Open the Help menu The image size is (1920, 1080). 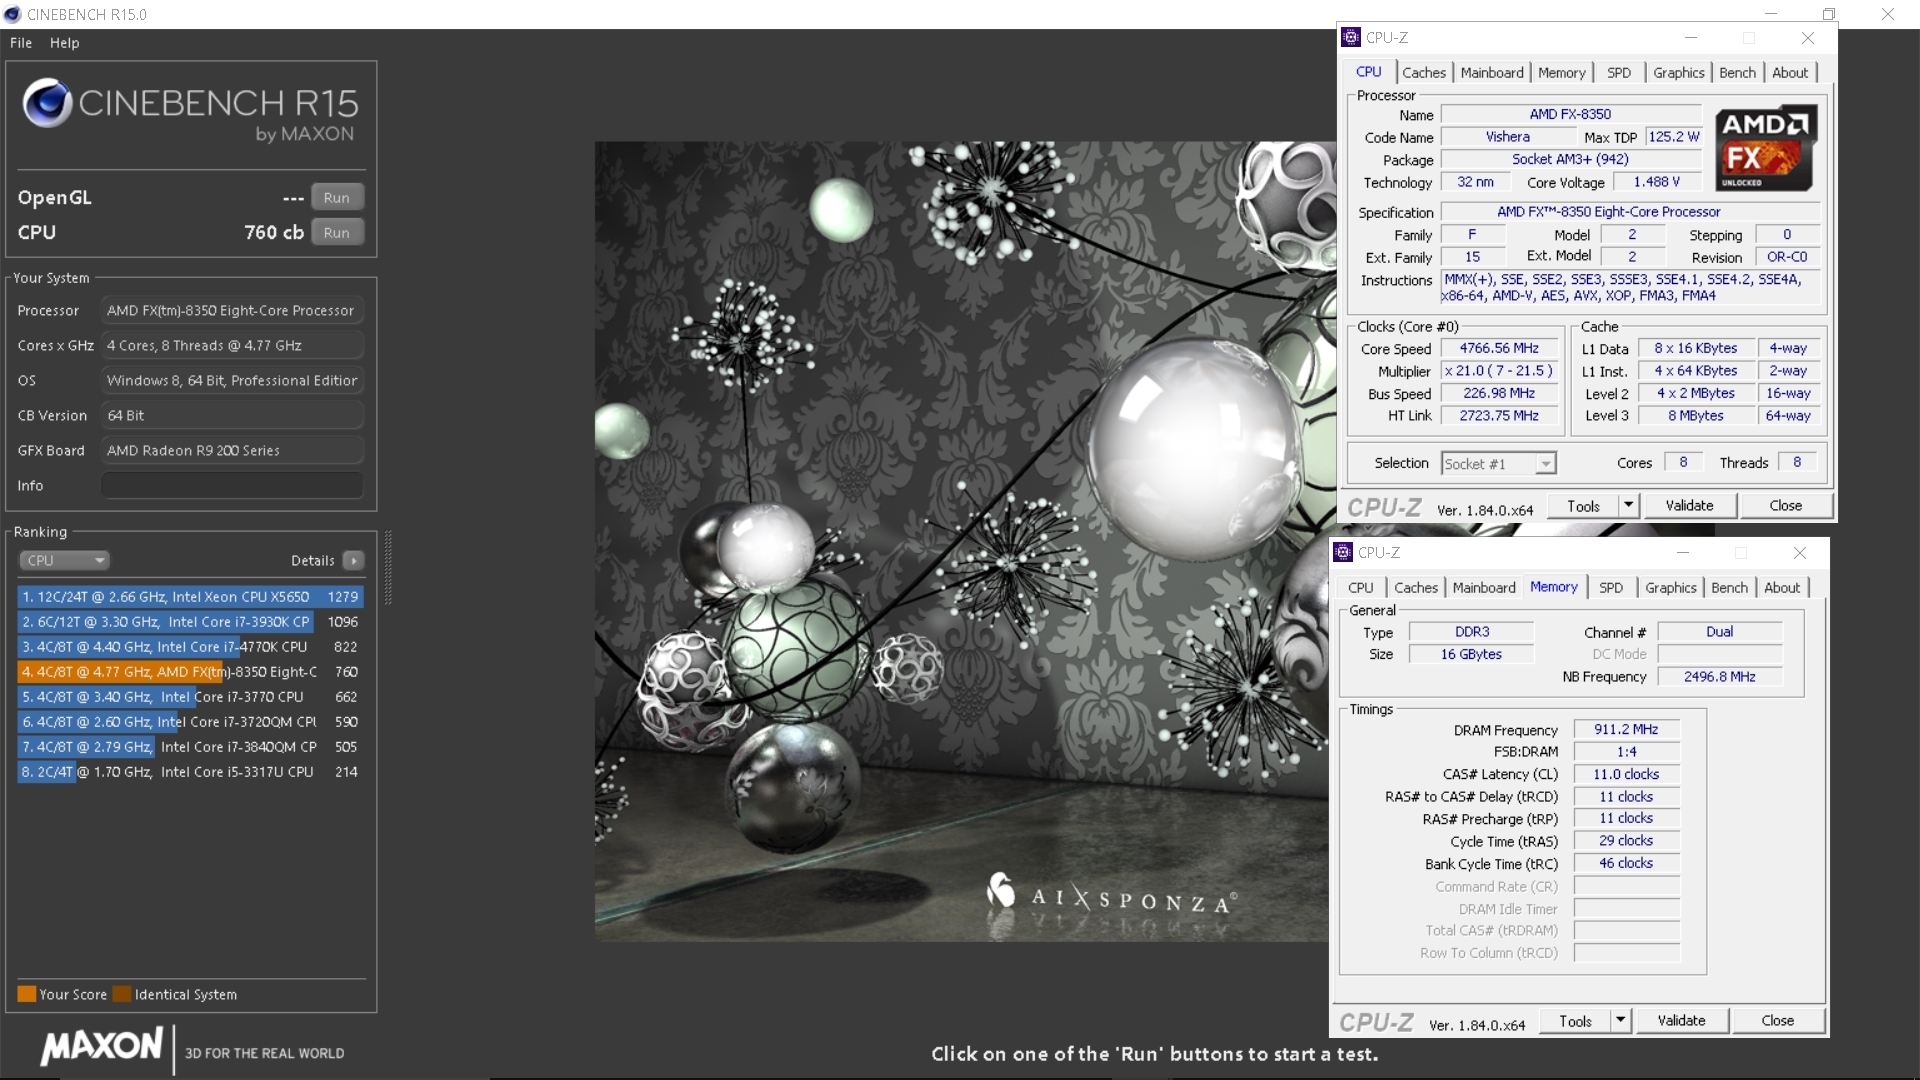64,43
